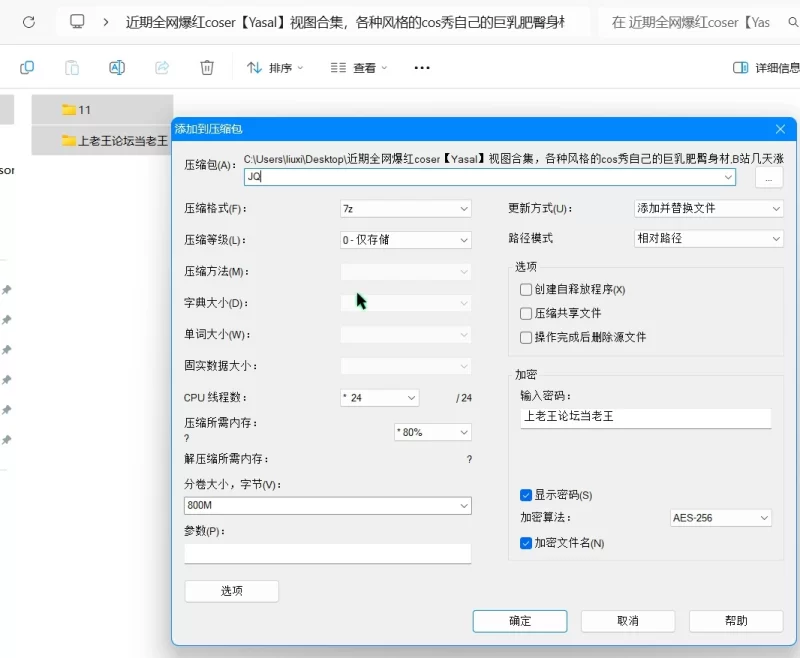800x658 pixels.
Task: Open the 压缩所需内存 80% dropdown
Action: (433, 433)
